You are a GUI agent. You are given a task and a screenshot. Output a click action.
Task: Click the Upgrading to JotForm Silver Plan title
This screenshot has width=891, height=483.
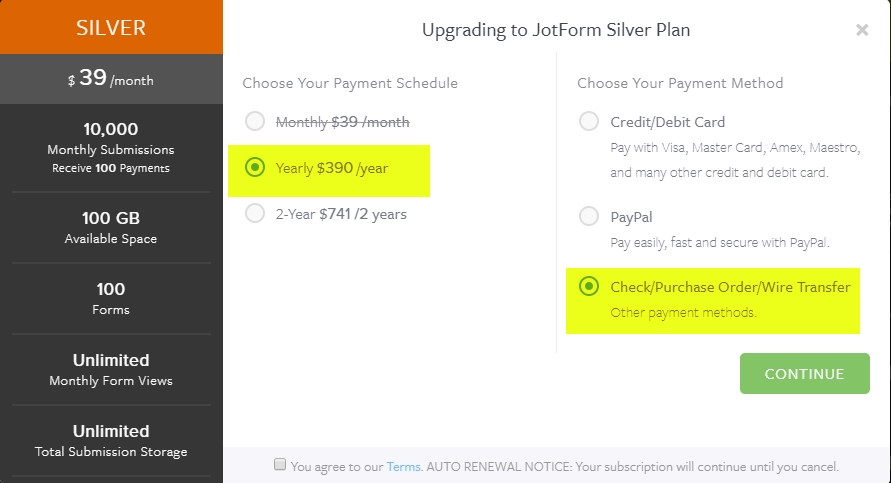[556, 30]
